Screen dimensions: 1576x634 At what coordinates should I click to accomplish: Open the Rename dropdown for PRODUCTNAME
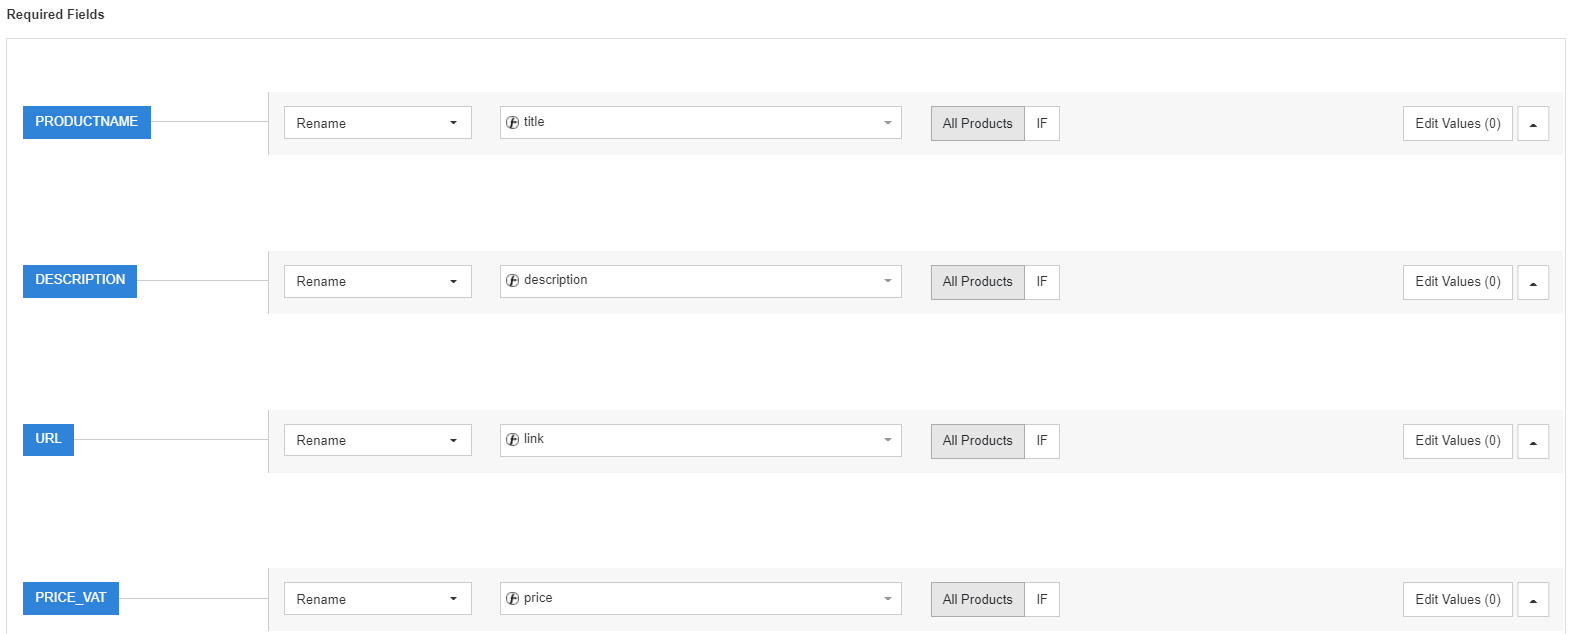tap(377, 123)
